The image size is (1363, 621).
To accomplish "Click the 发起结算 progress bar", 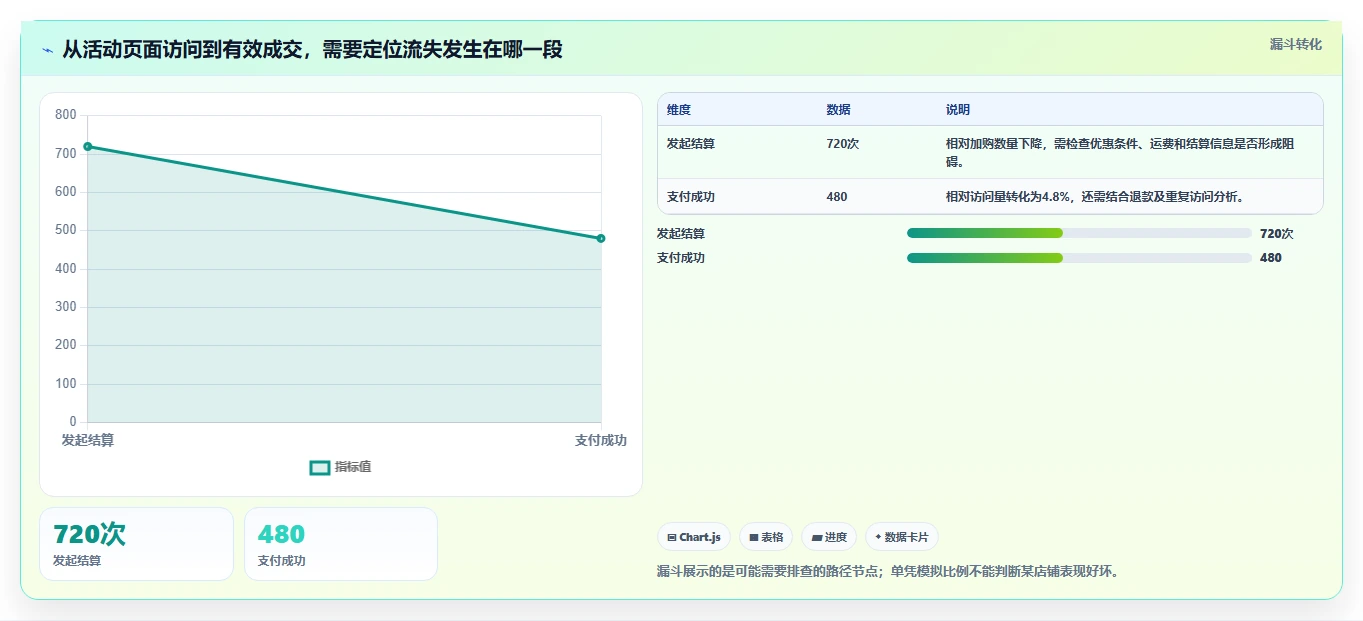I will tap(1079, 233).
